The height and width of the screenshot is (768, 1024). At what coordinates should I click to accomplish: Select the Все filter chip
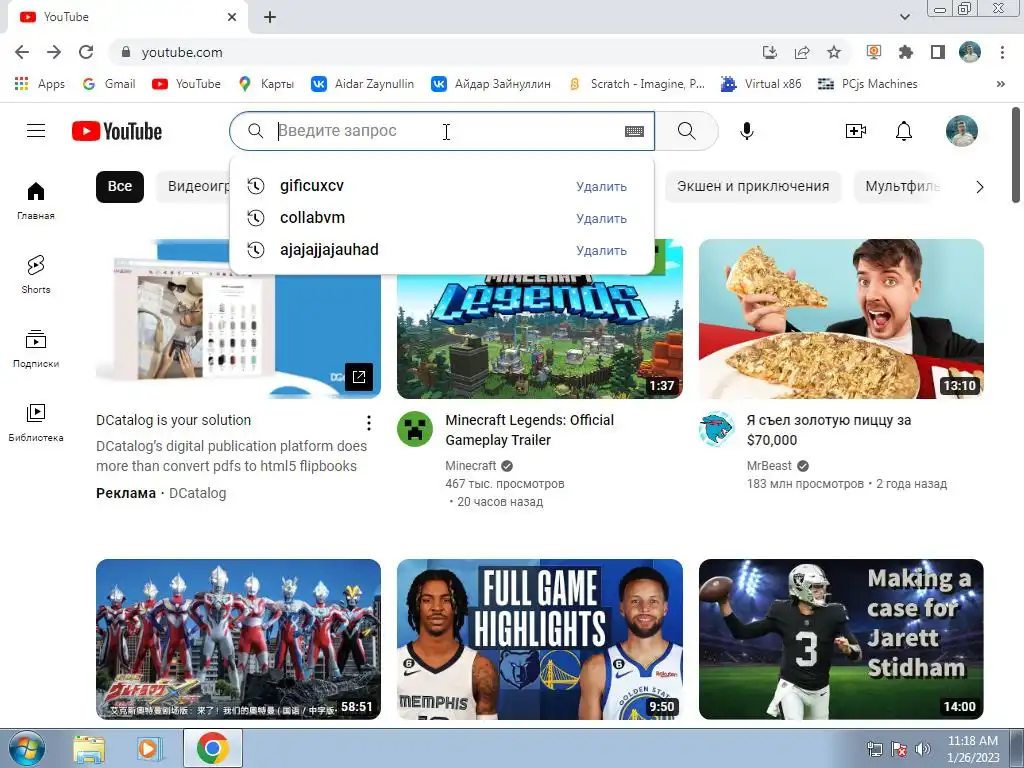pos(120,186)
